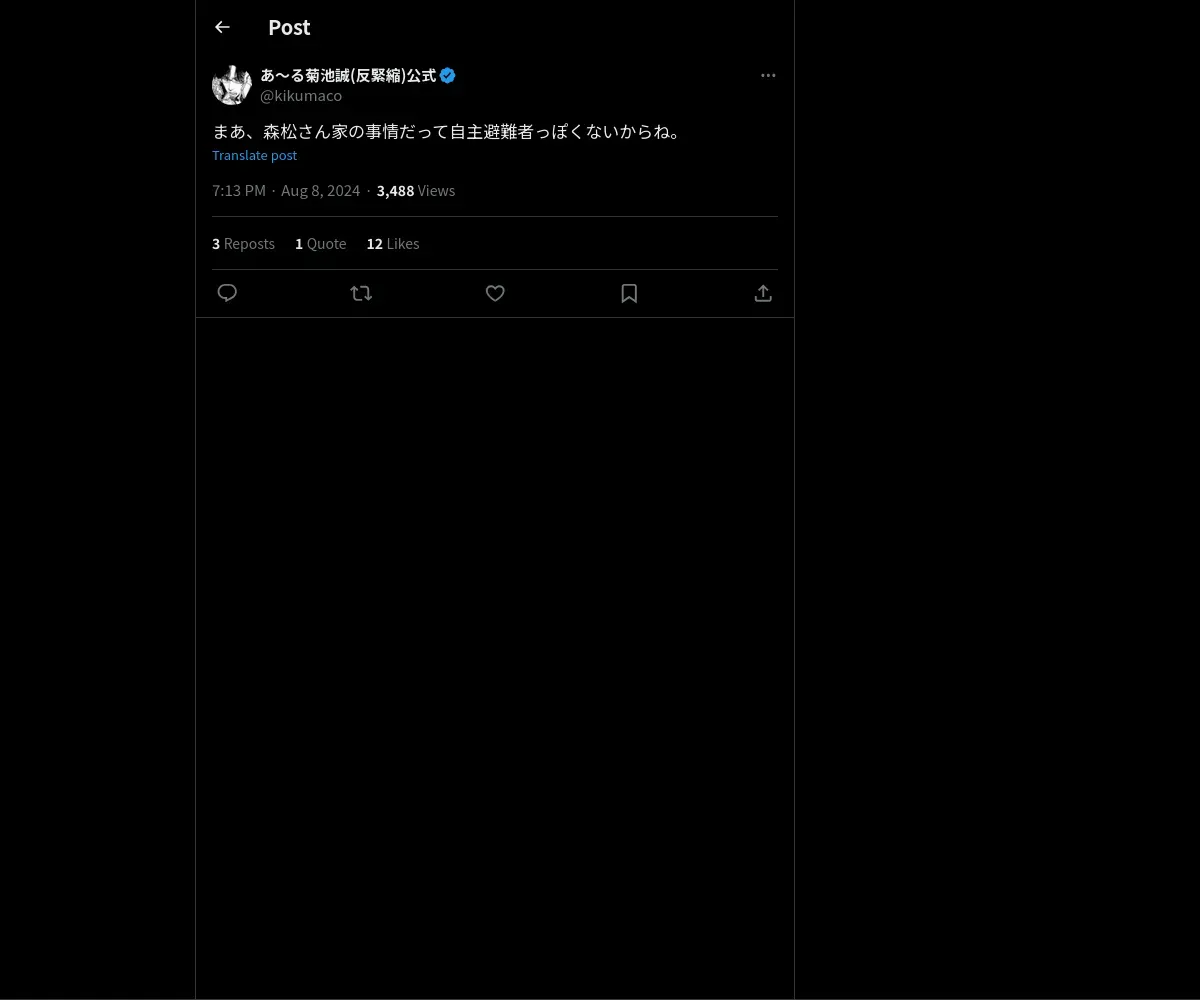The height and width of the screenshot is (1000, 1200).
Task: Bookmark this post
Action: pyautogui.click(x=629, y=293)
